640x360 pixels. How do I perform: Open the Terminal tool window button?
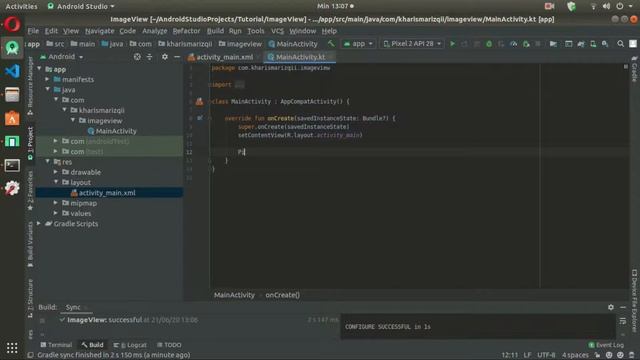click(x=56, y=345)
